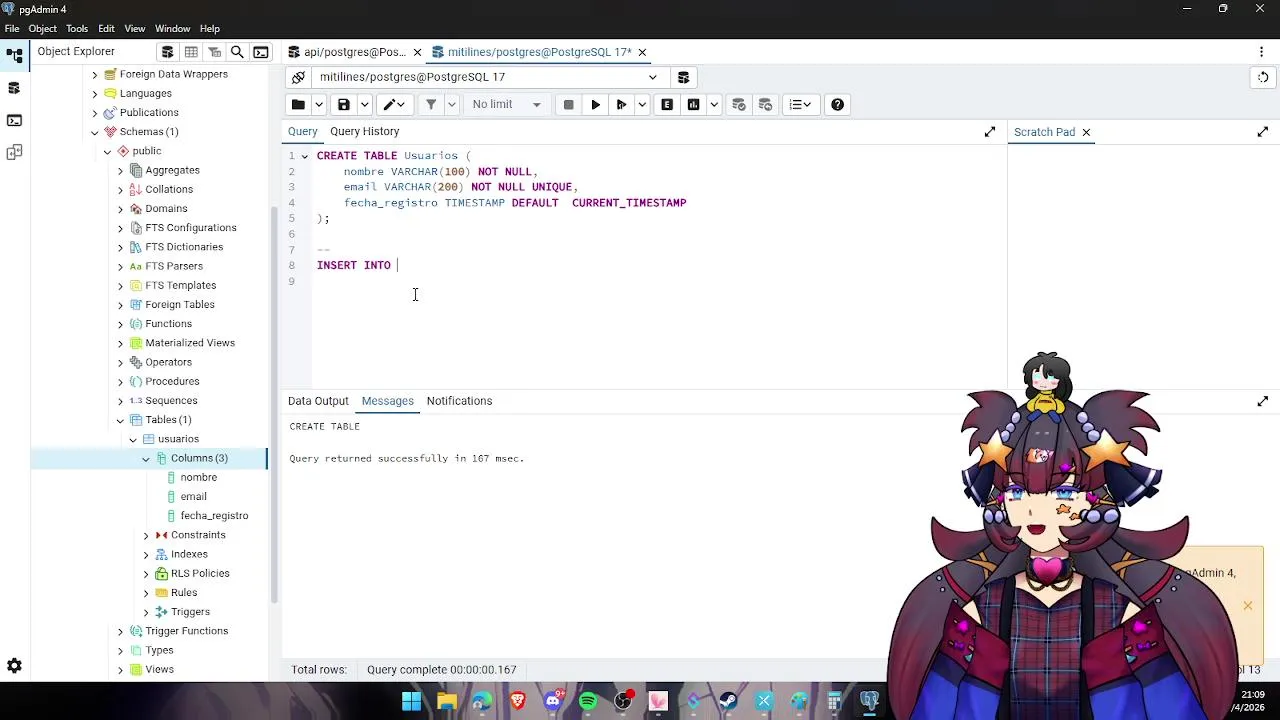
Task: Run Explain on the query
Action: click(x=667, y=105)
